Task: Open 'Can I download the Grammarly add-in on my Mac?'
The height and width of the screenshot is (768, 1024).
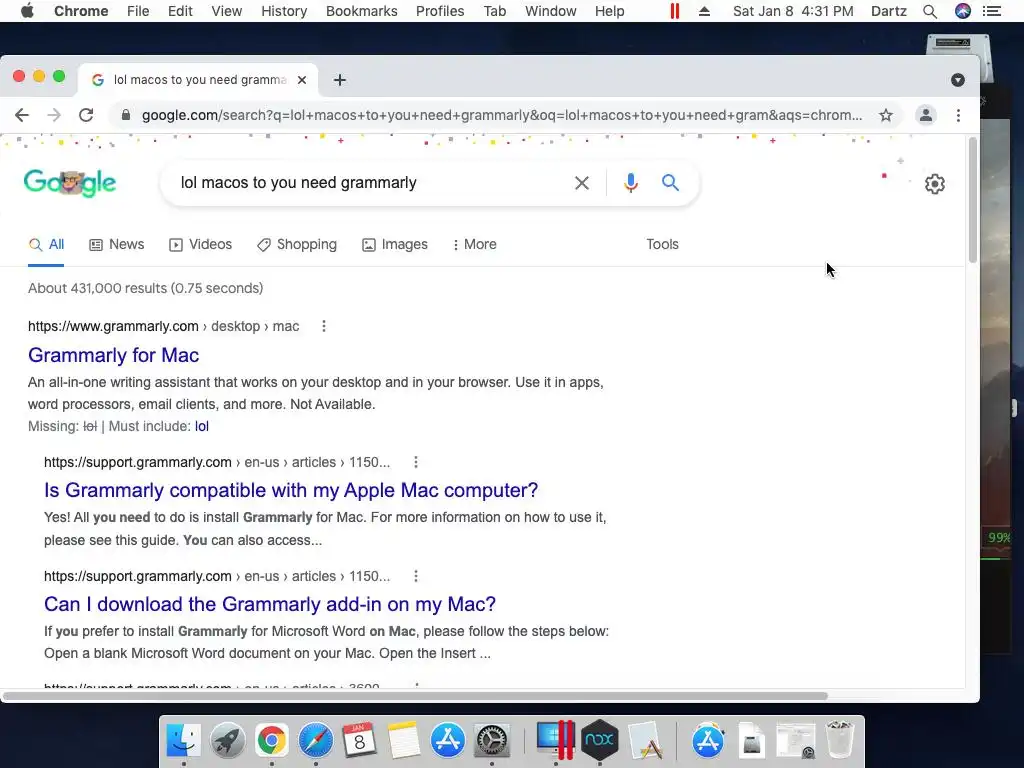Action: click(x=270, y=604)
